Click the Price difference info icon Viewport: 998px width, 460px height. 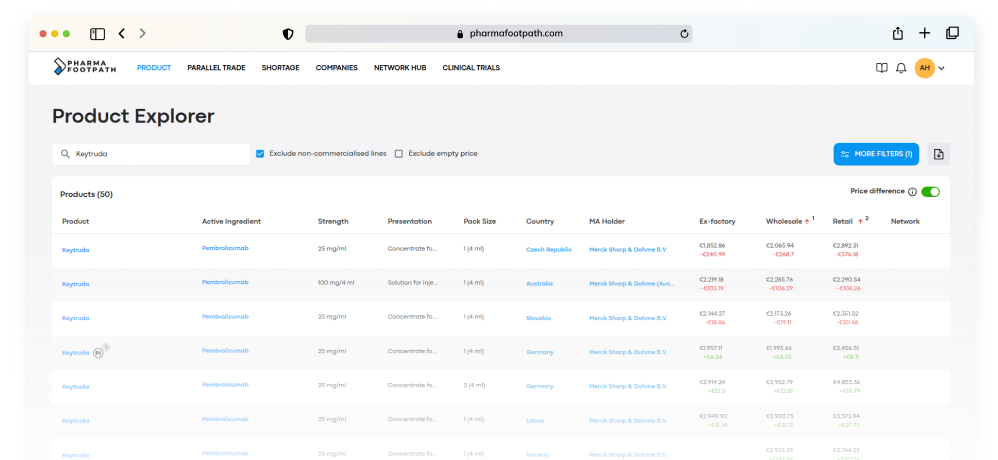[912, 192]
